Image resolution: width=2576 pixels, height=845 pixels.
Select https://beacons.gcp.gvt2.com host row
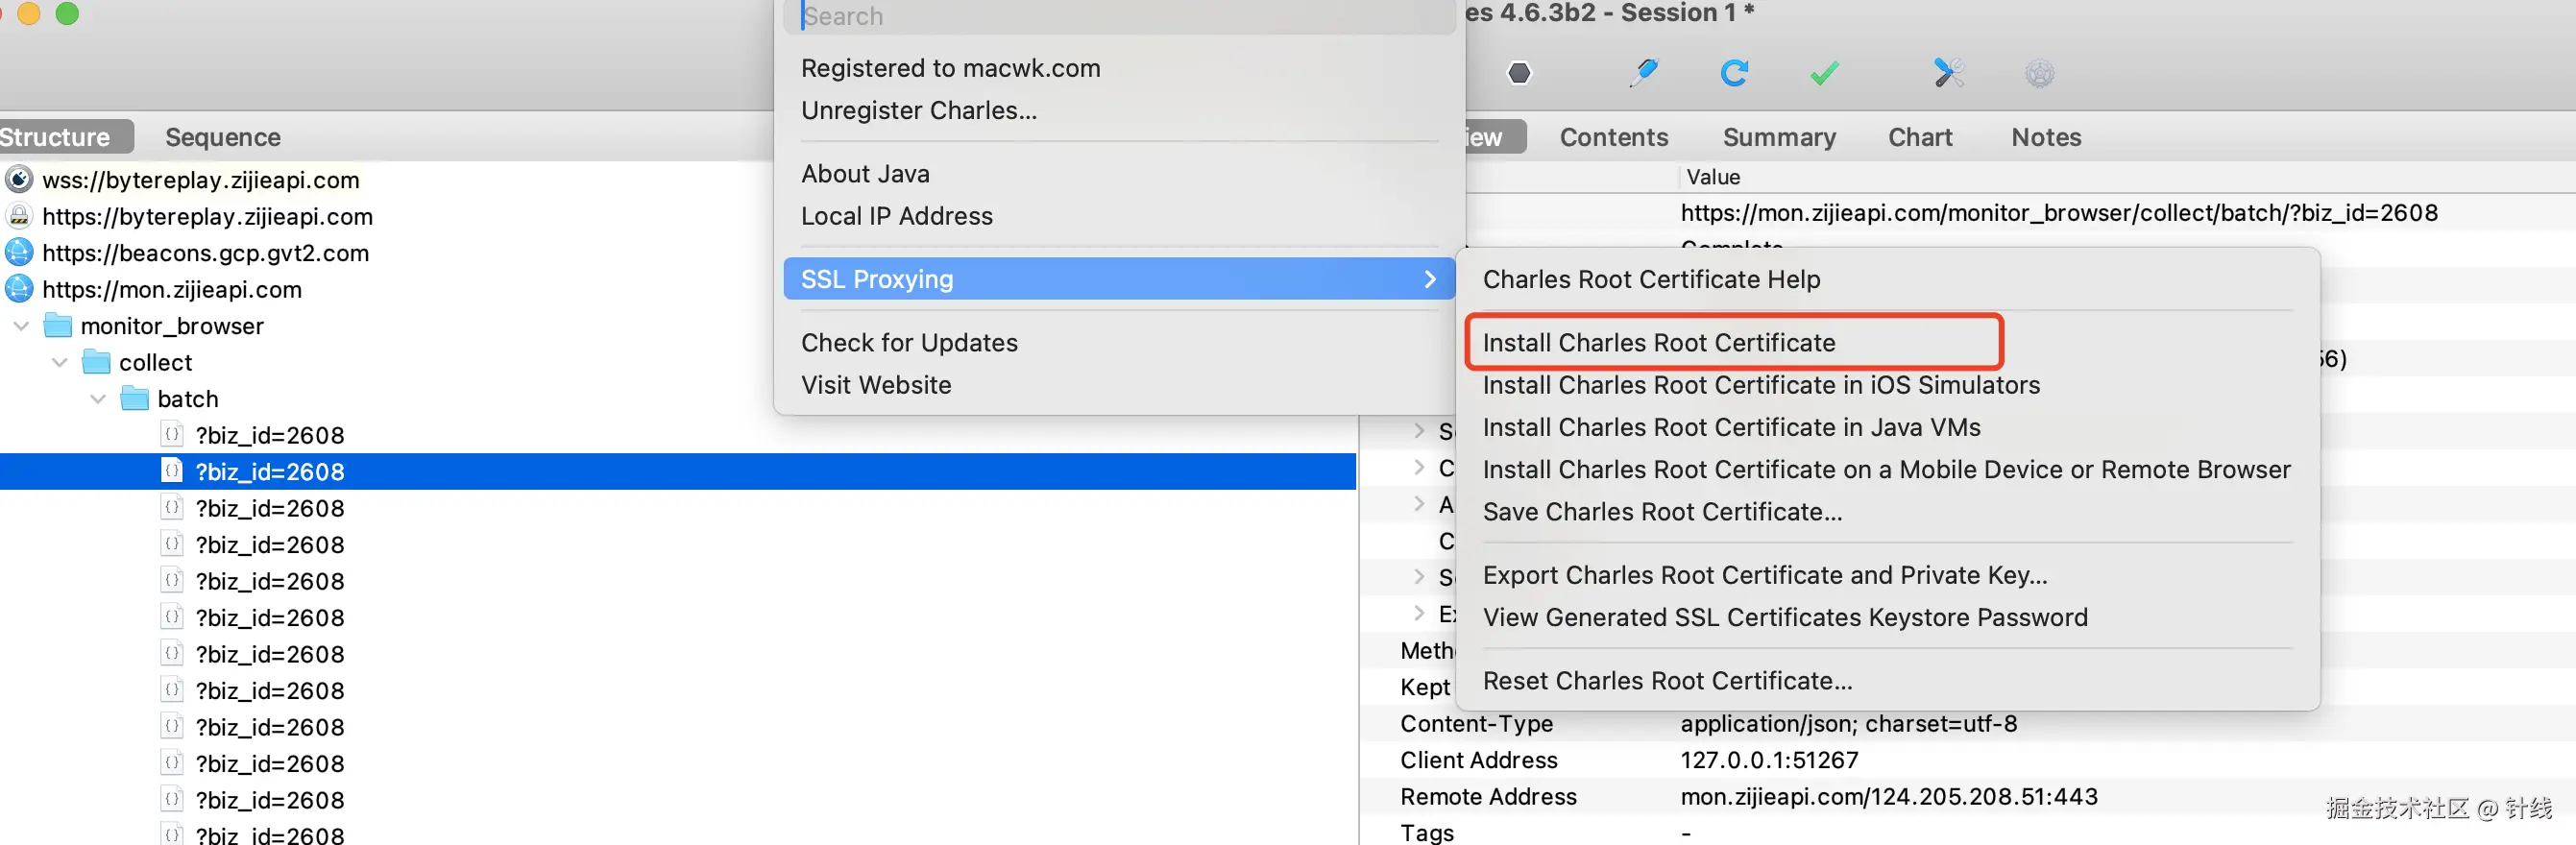pyautogui.click(x=205, y=253)
